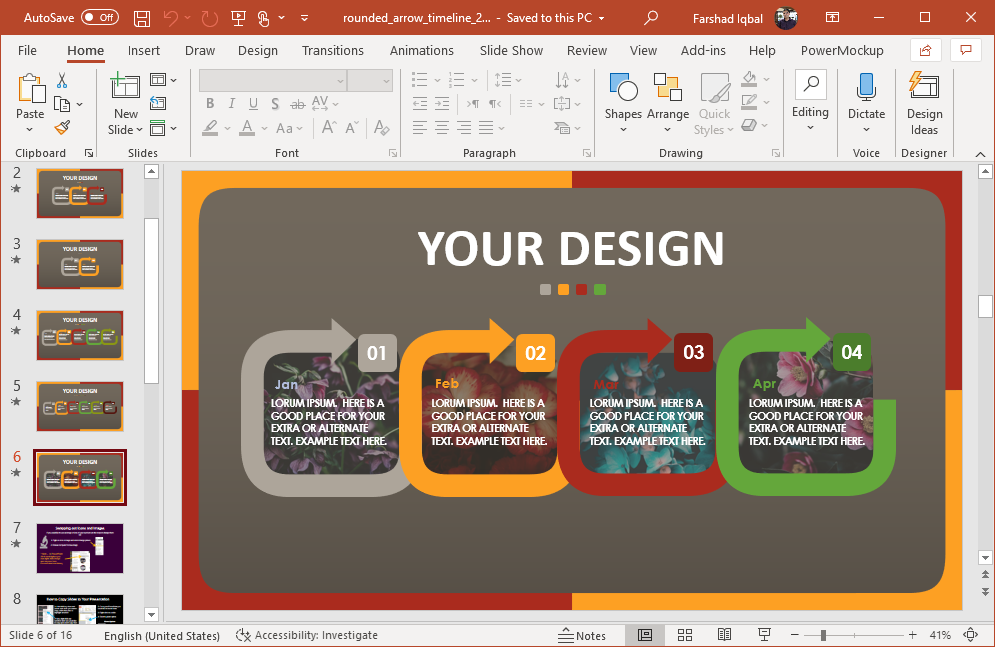Click zoom out minus button
This screenshot has width=995, height=647.
point(794,635)
